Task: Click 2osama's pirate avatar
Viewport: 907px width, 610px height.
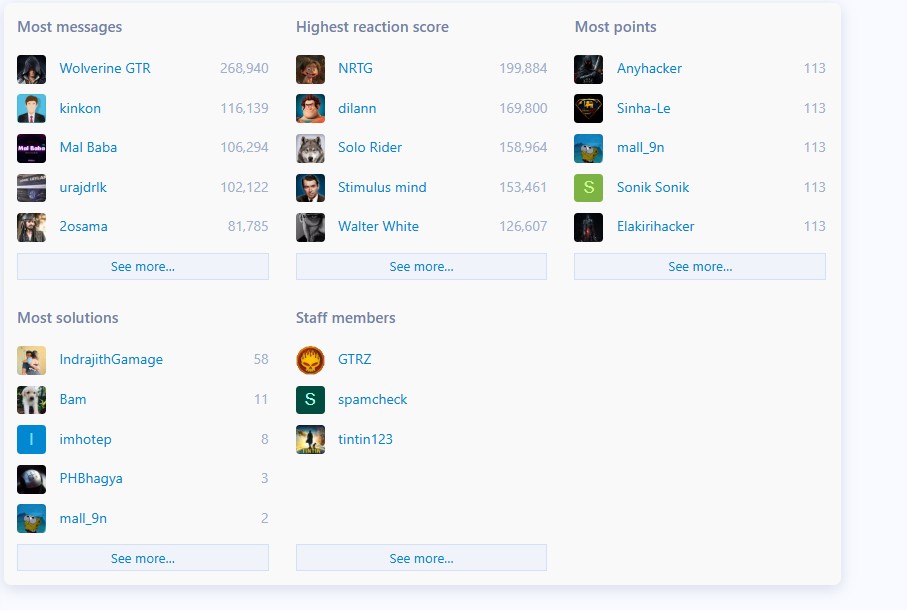Action: 31,227
